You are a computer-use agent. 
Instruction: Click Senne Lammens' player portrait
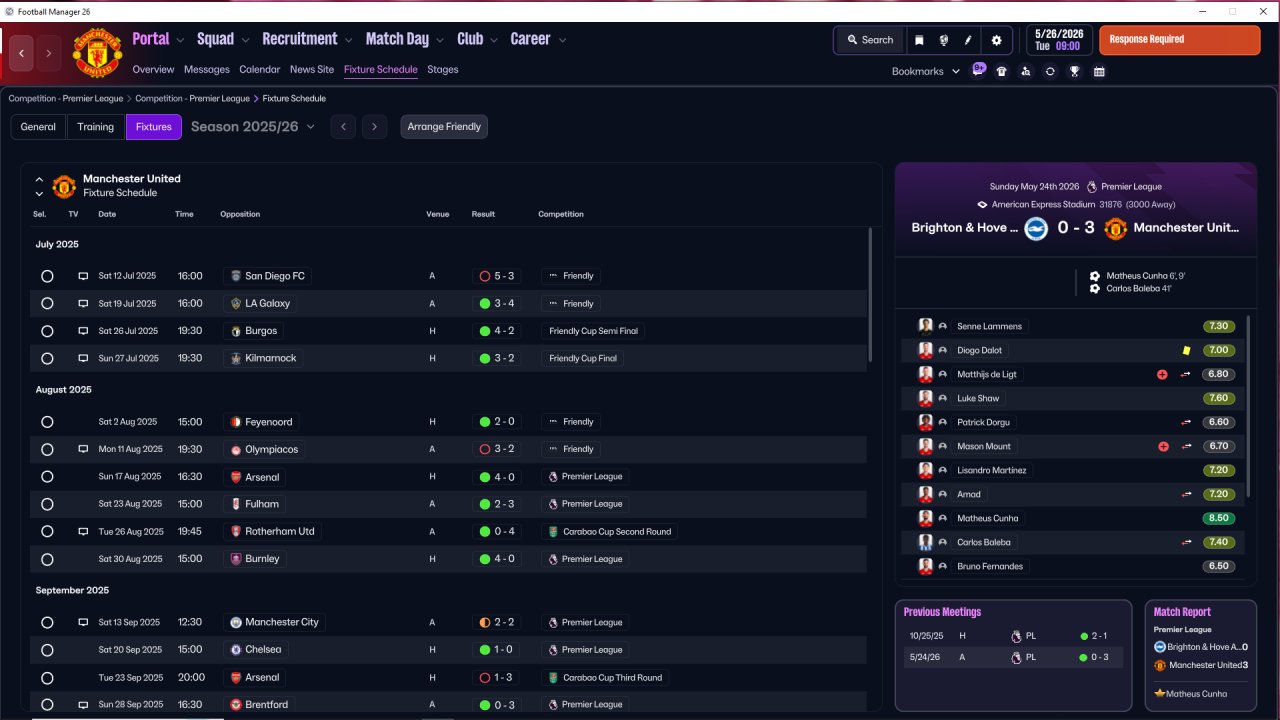coord(926,326)
